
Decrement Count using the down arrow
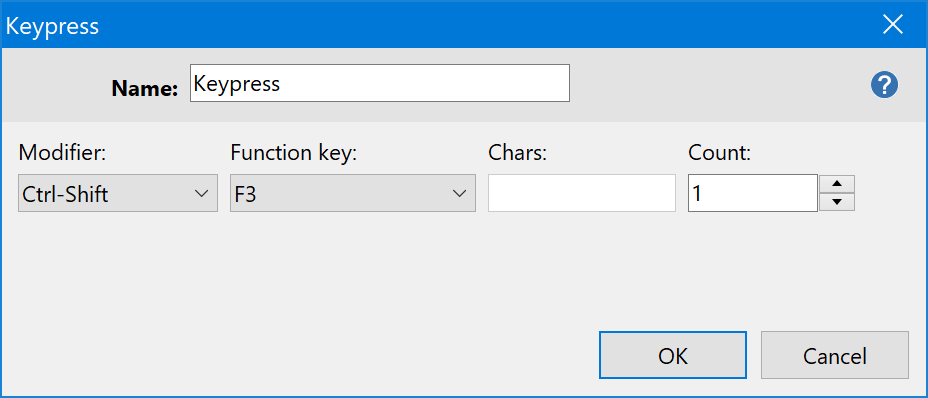tap(837, 202)
